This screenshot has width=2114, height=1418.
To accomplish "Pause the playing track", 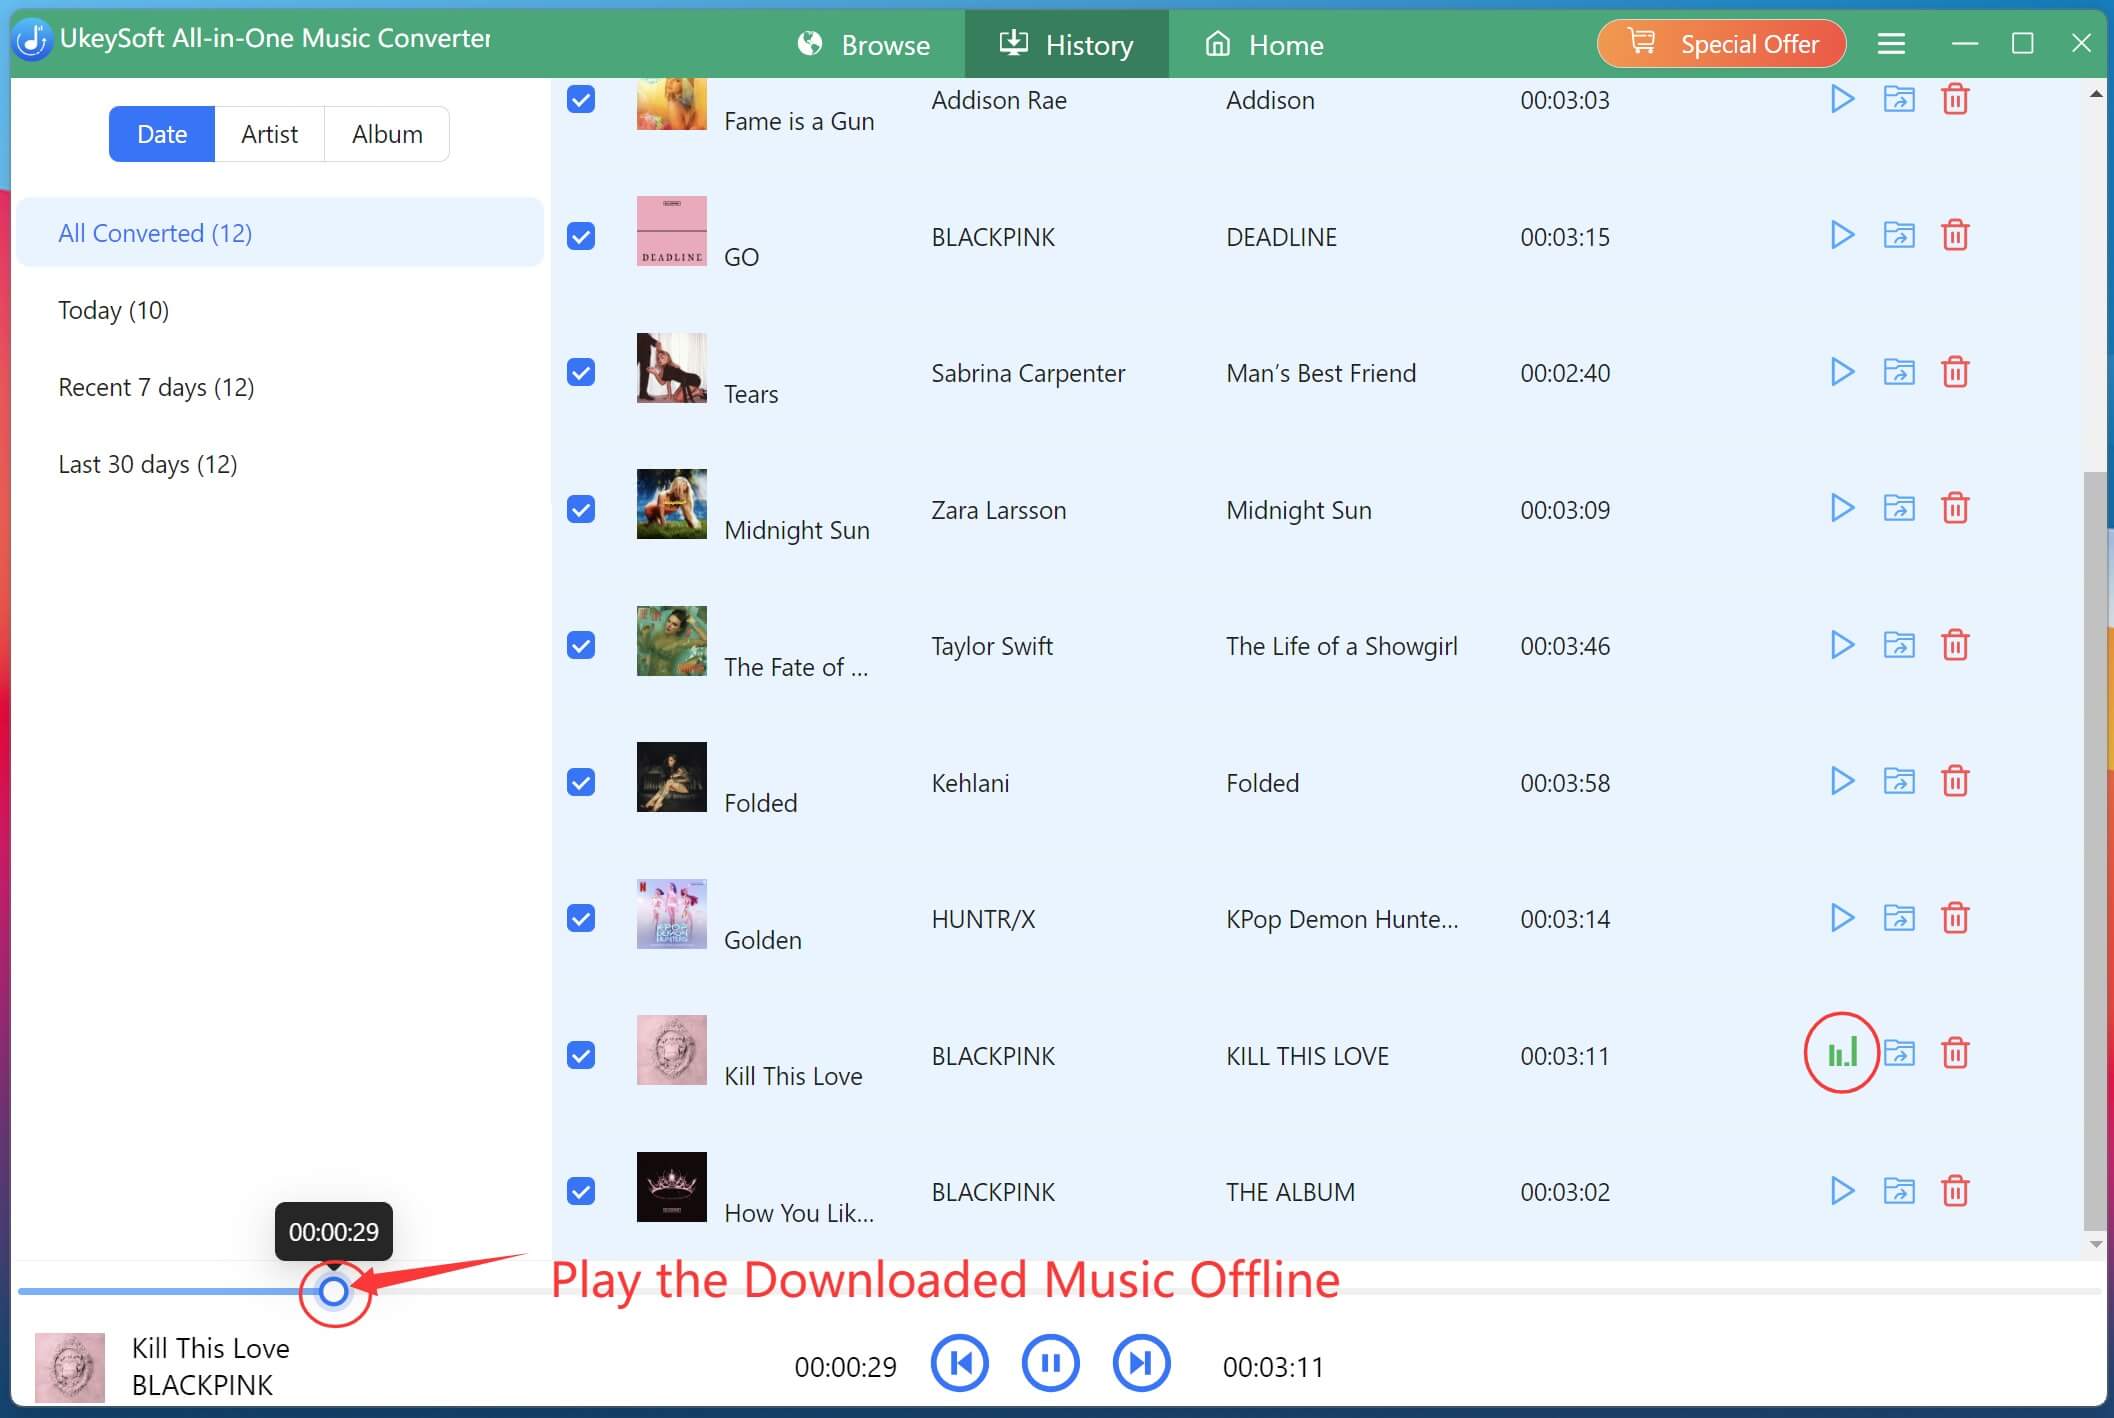I will [x=1050, y=1363].
